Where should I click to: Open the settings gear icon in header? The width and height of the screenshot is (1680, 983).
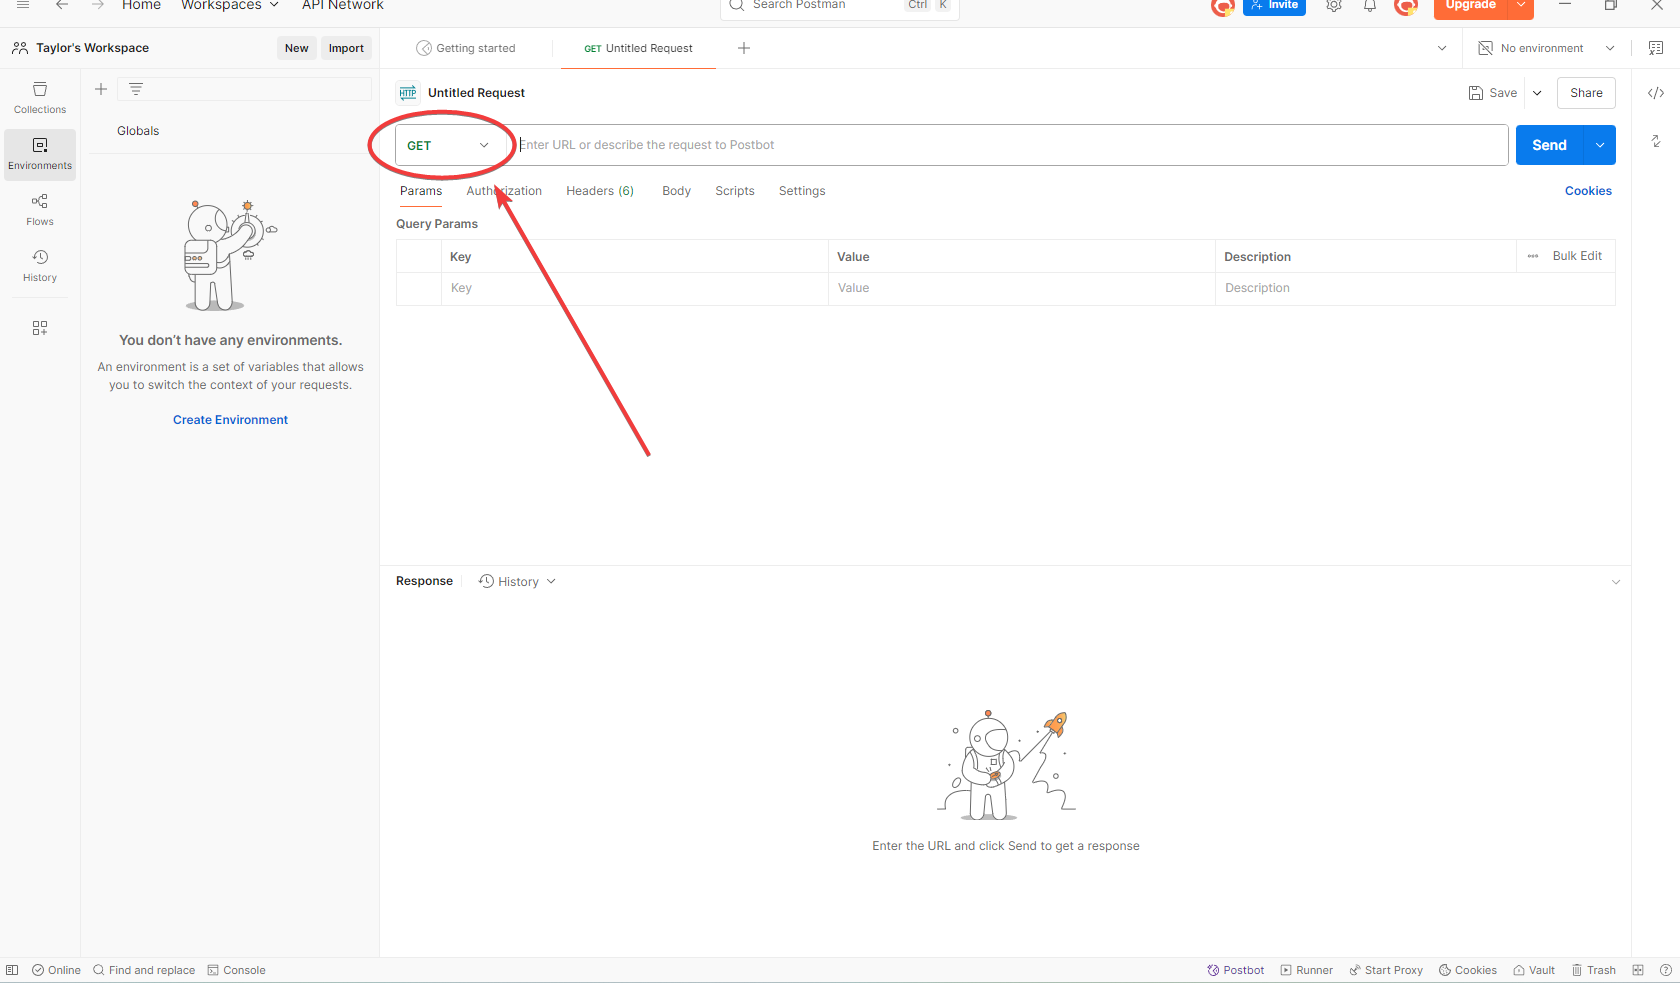(1334, 6)
